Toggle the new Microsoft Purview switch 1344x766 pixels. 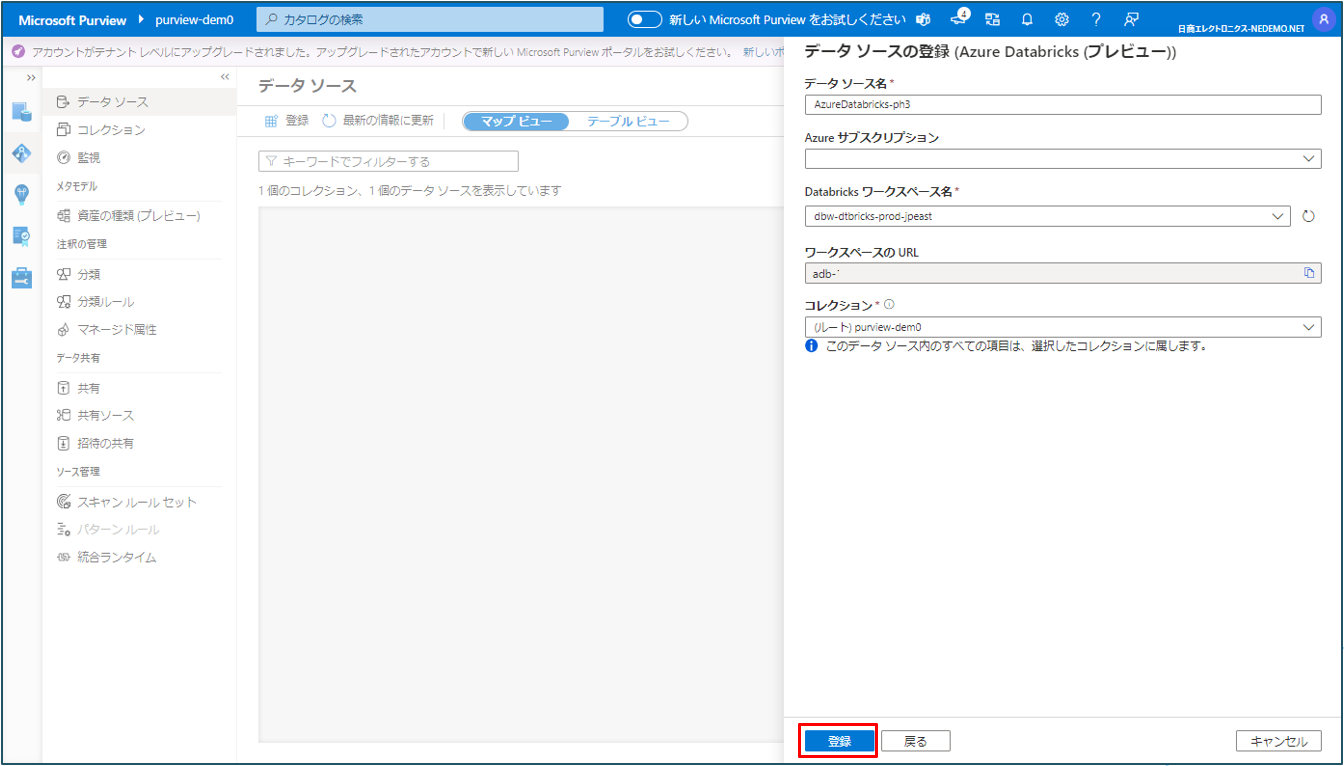tap(645, 20)
